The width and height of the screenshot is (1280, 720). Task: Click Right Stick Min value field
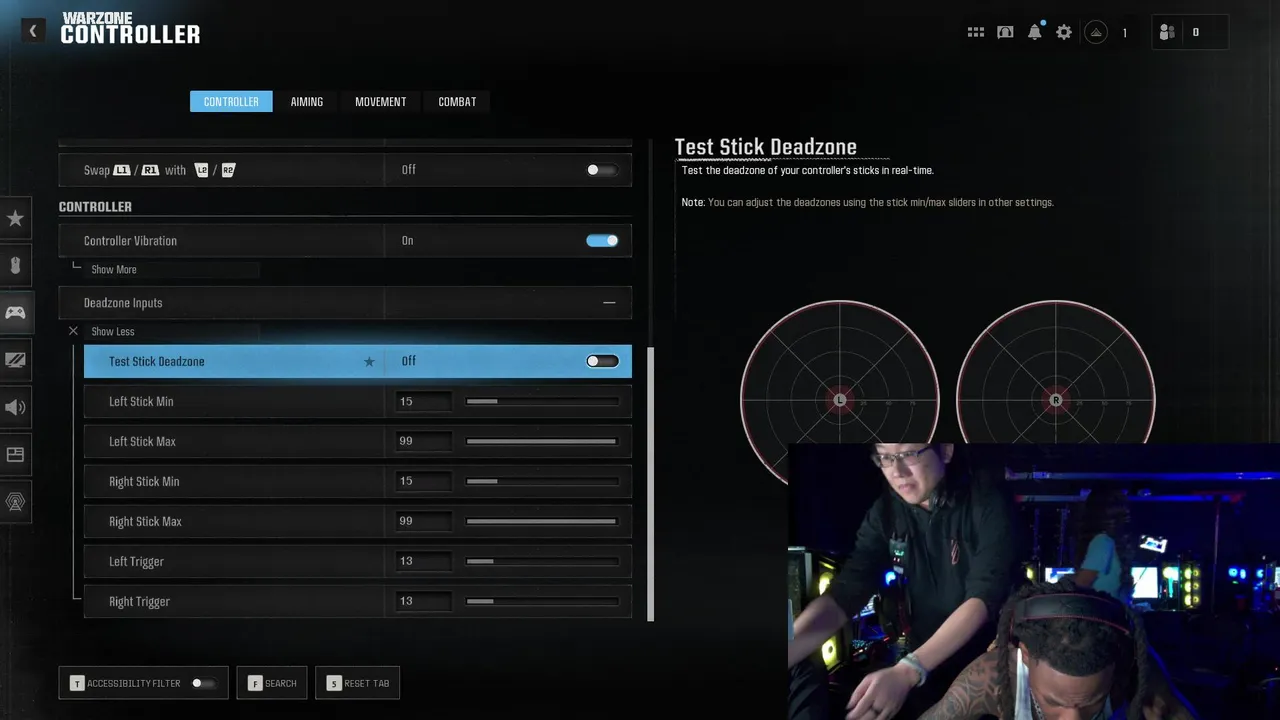(x=423, y=481)
